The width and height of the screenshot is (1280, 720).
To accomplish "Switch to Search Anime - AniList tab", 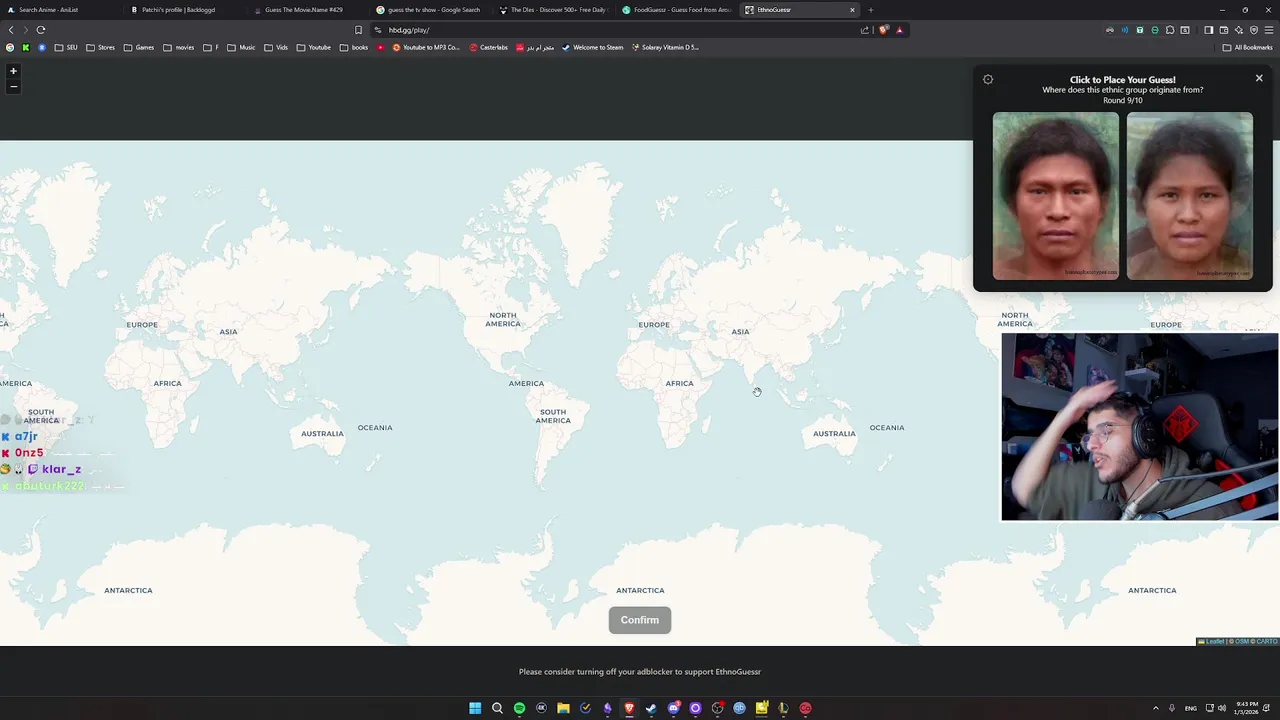I will point(60,10).
